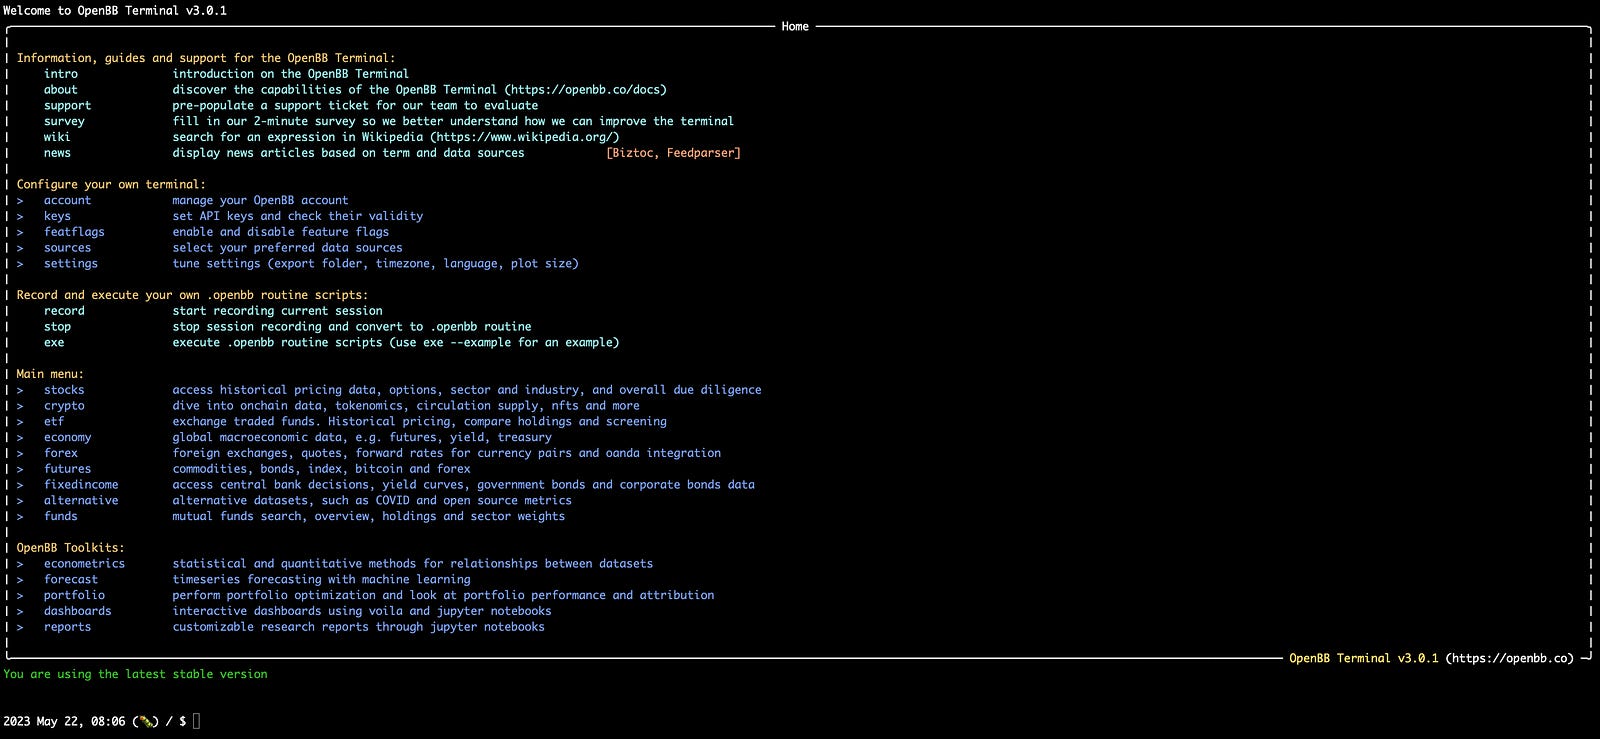This screenshot has height=739, width=1600.
Task: Click the 'sources' menu entry
Action: (x=67, y=248)
